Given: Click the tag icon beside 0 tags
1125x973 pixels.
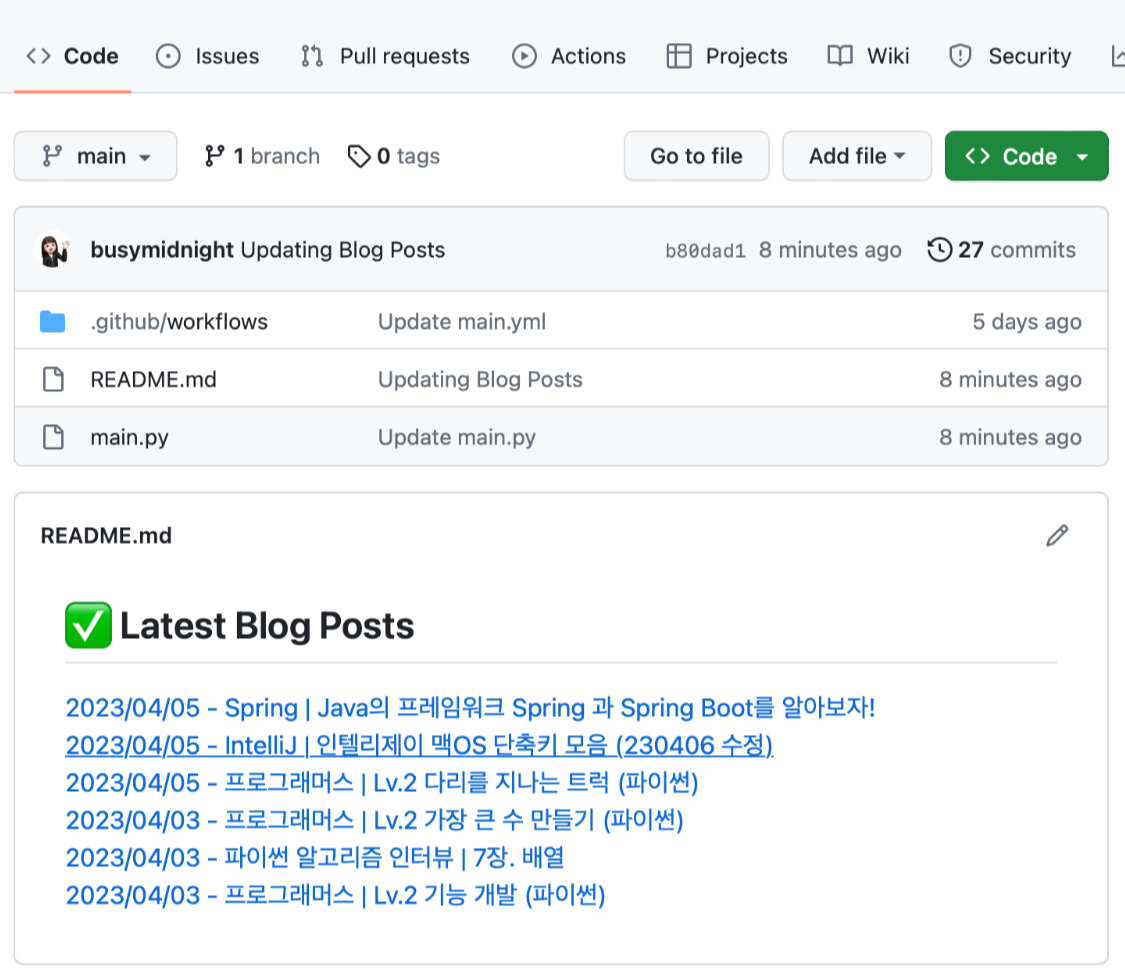Looking at the screenshot, I should point(359,156).
